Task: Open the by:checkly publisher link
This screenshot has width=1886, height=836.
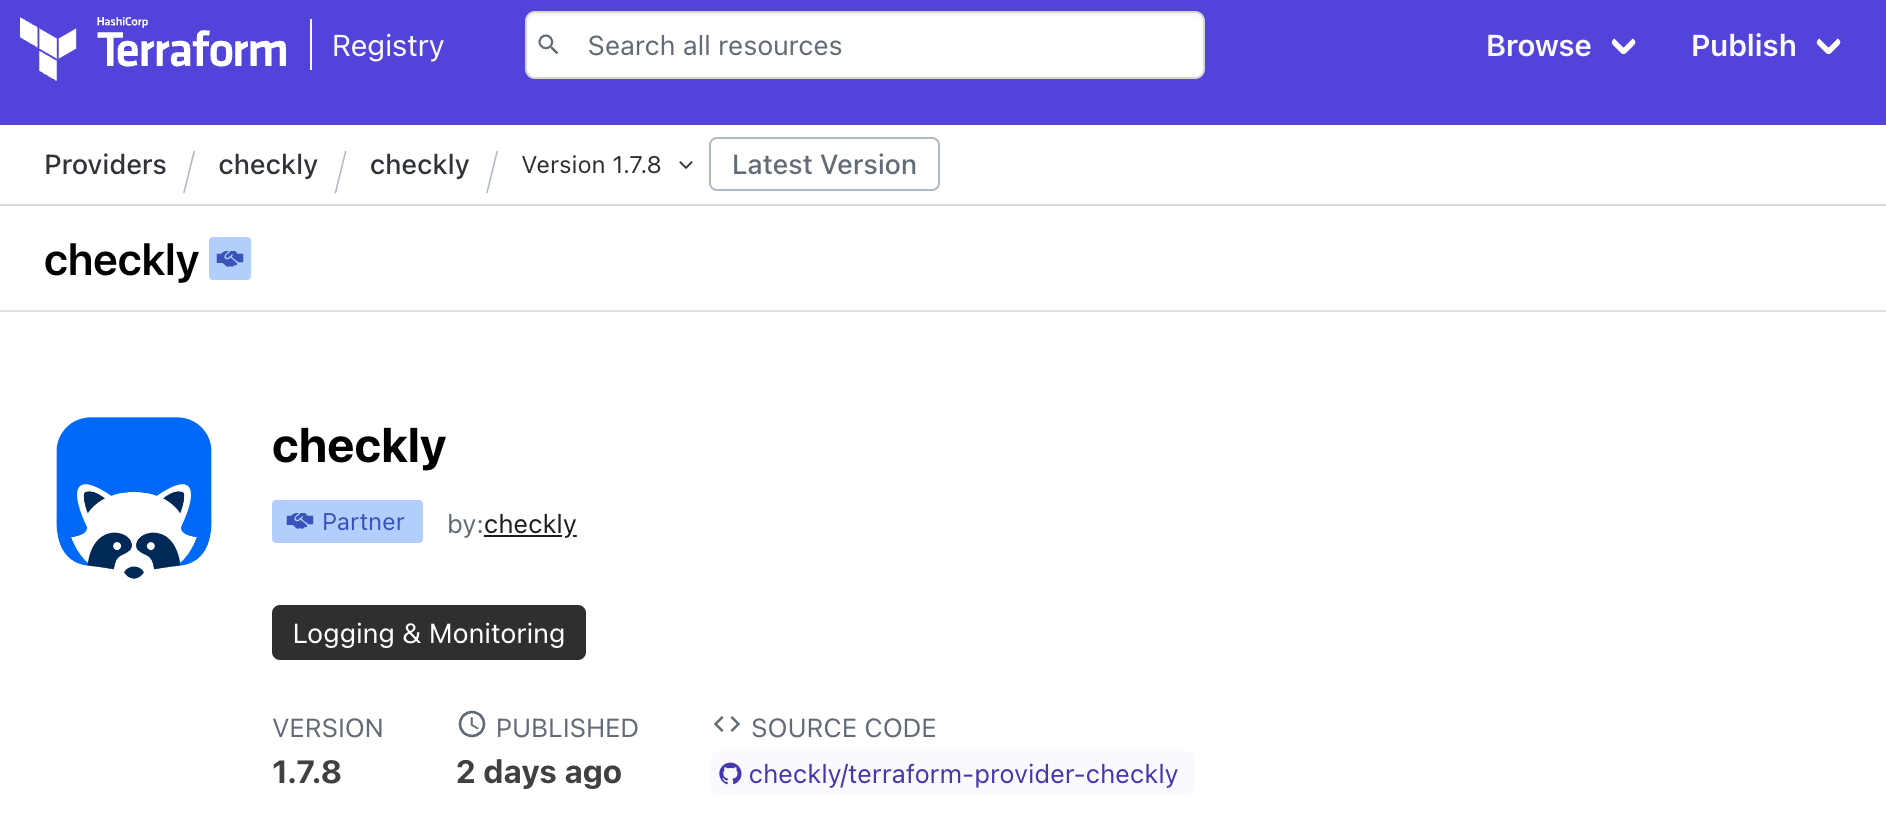Action: (530, 524)
